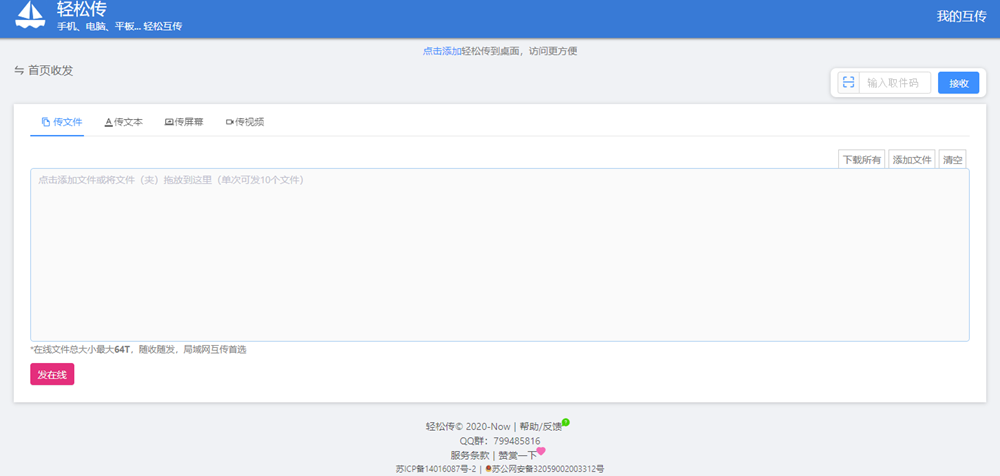
Task: Click the police badge icon in footer
Action: [x=488, y=468]
